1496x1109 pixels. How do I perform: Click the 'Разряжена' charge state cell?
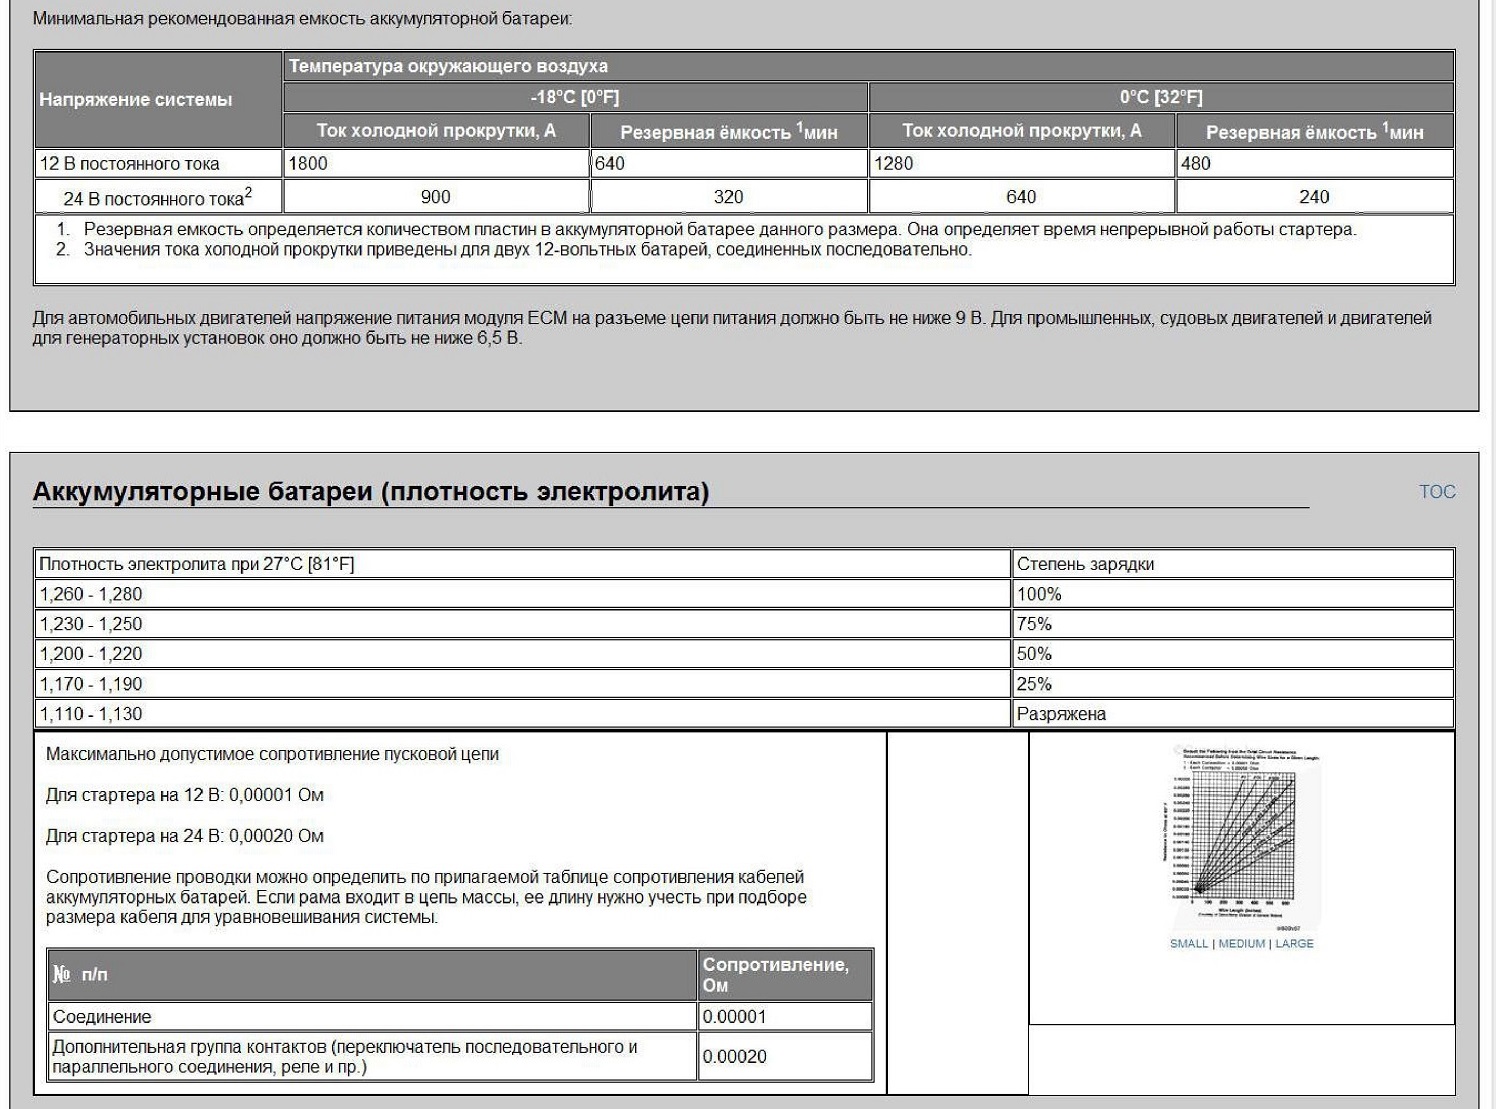tap(1232, 714)
